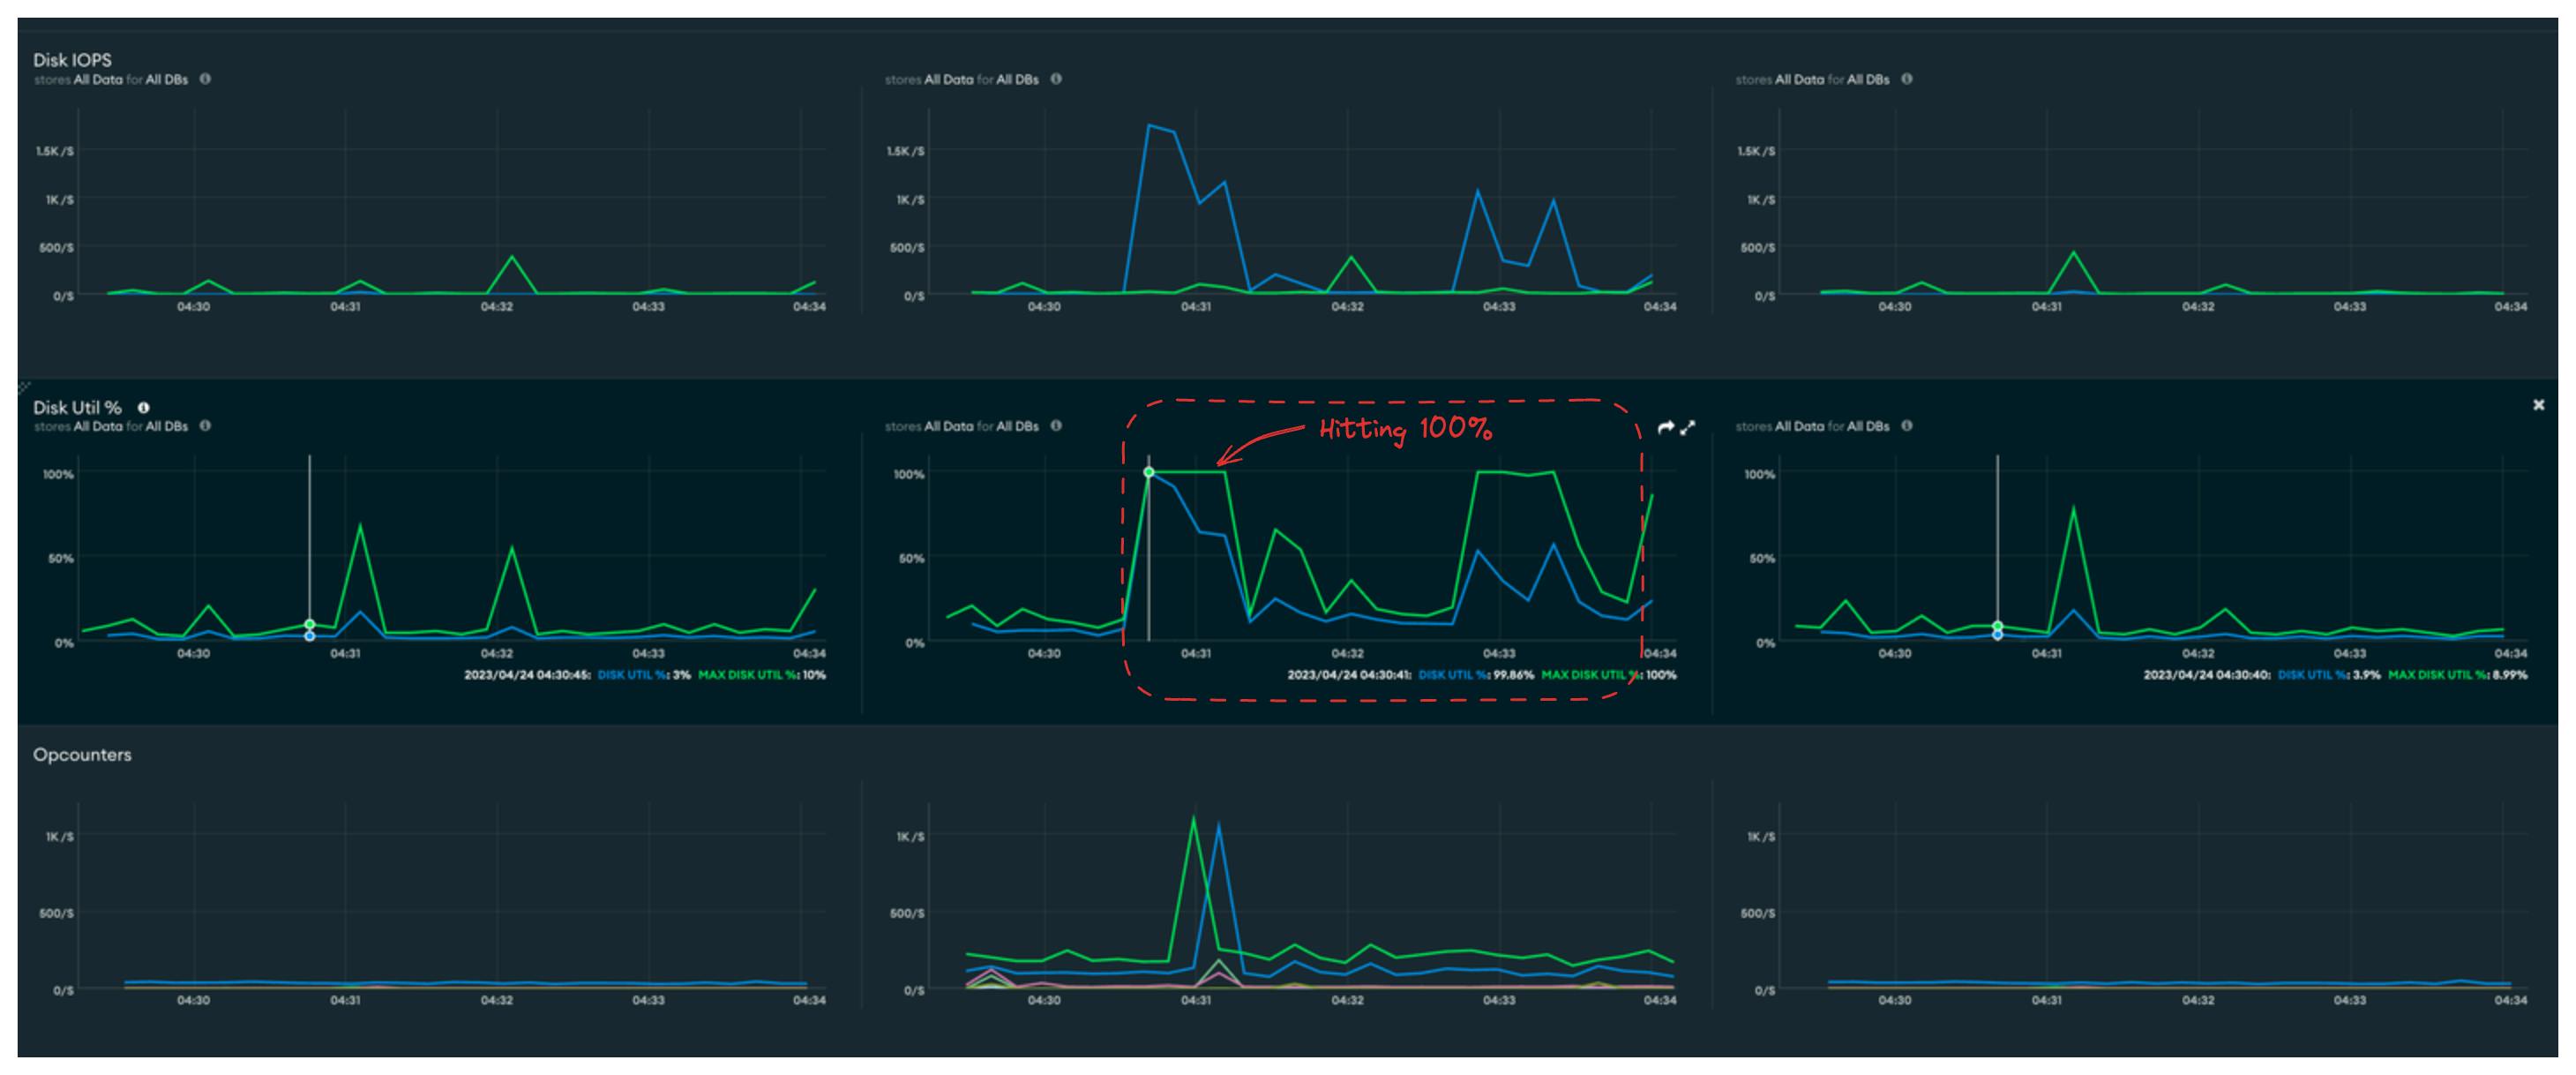This screenshot has height=1075, width=2576.
Task: Click MAX DISK UTIL %: 10% legend value
Action: click(762, 675)
